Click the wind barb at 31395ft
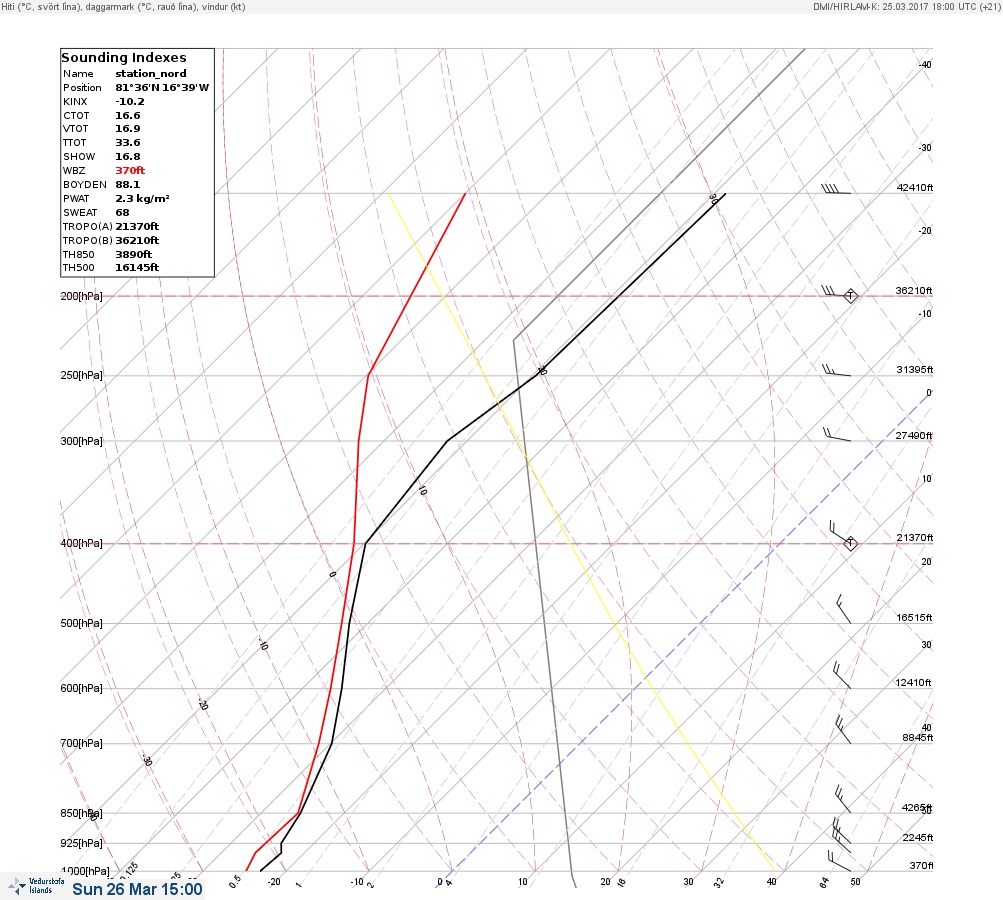The image size is (1003, 900). 836,370
